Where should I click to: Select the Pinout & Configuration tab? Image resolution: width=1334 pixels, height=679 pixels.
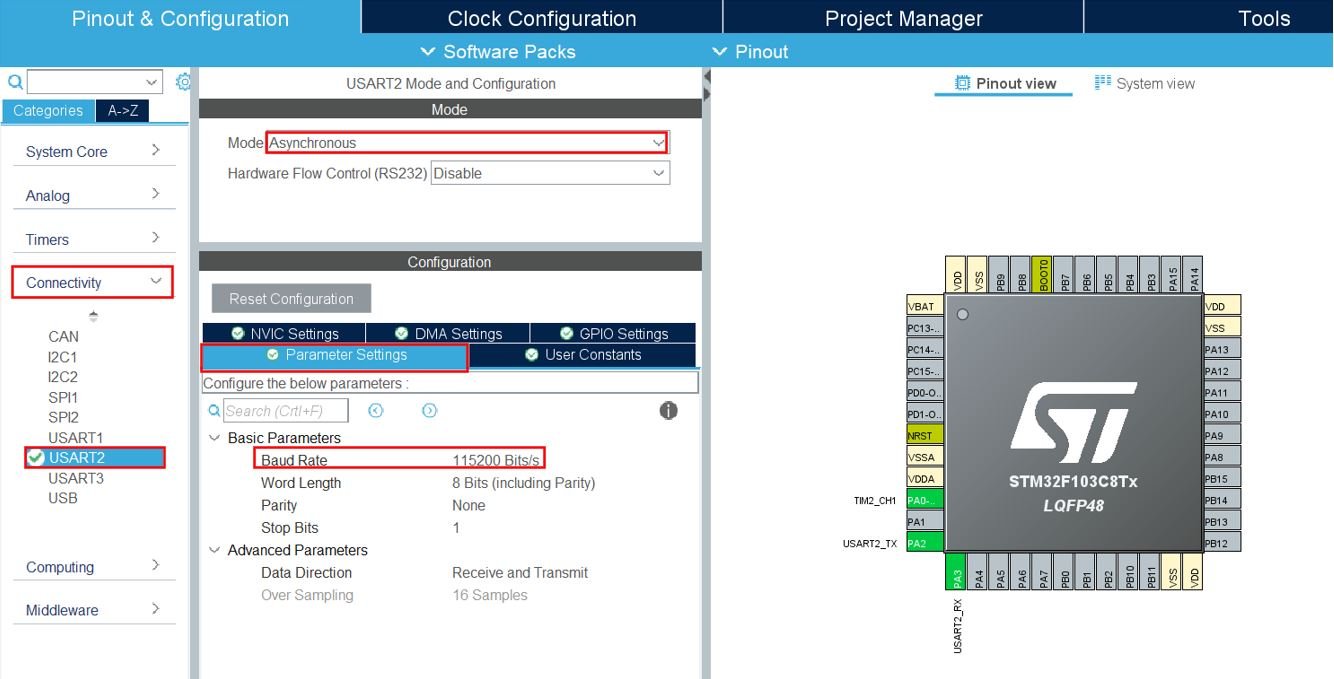(180, 18)
